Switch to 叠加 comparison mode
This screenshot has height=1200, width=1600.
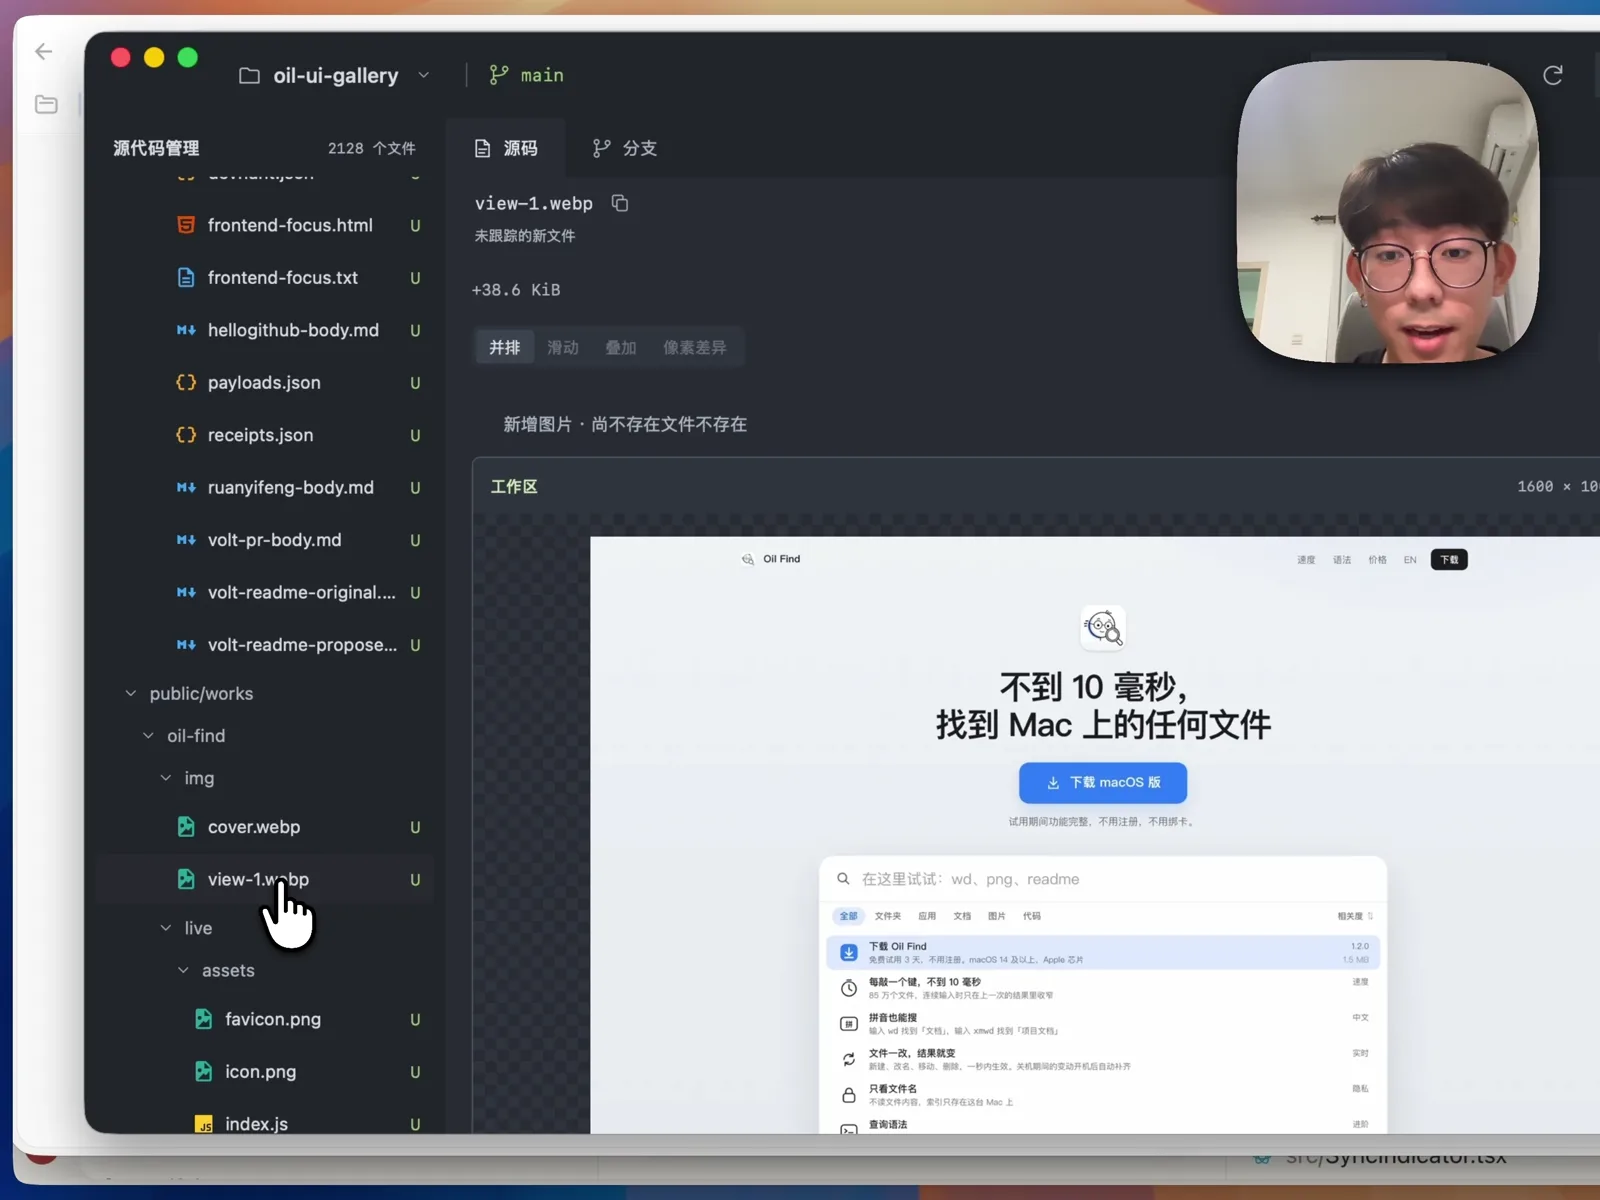tap(621, 347)
